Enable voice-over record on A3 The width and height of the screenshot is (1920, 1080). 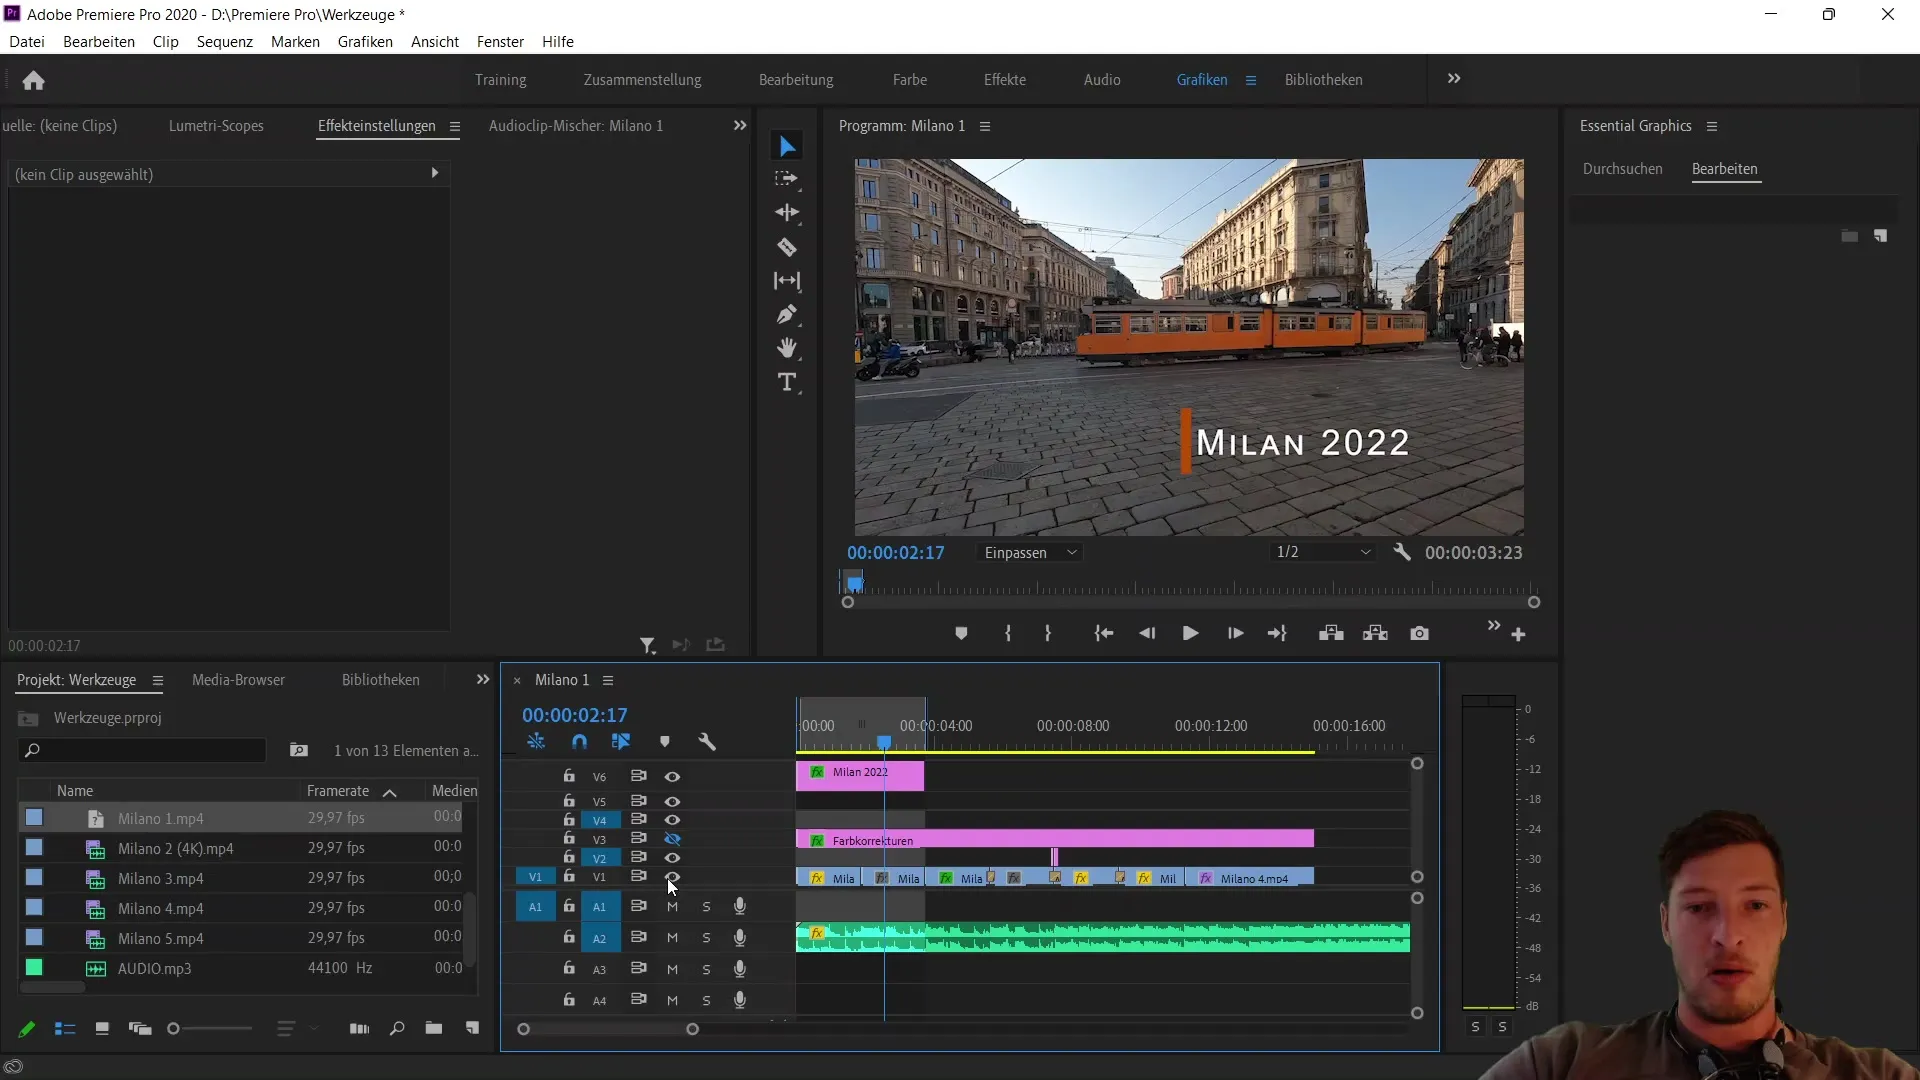click(740, 969)
